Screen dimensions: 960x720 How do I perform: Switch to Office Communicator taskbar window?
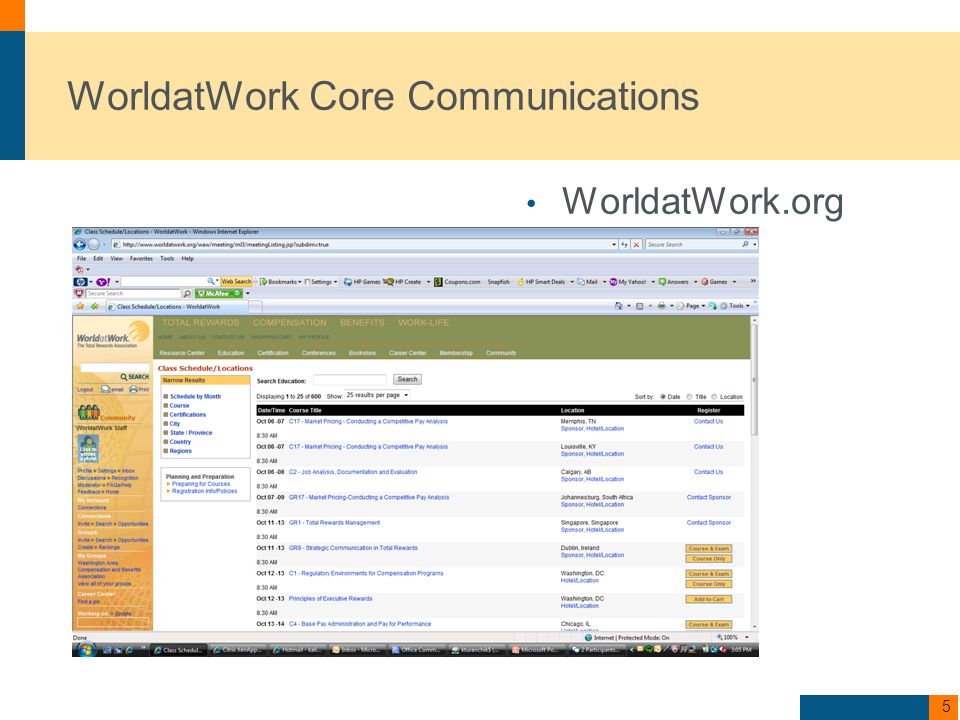tap(416, 650)
